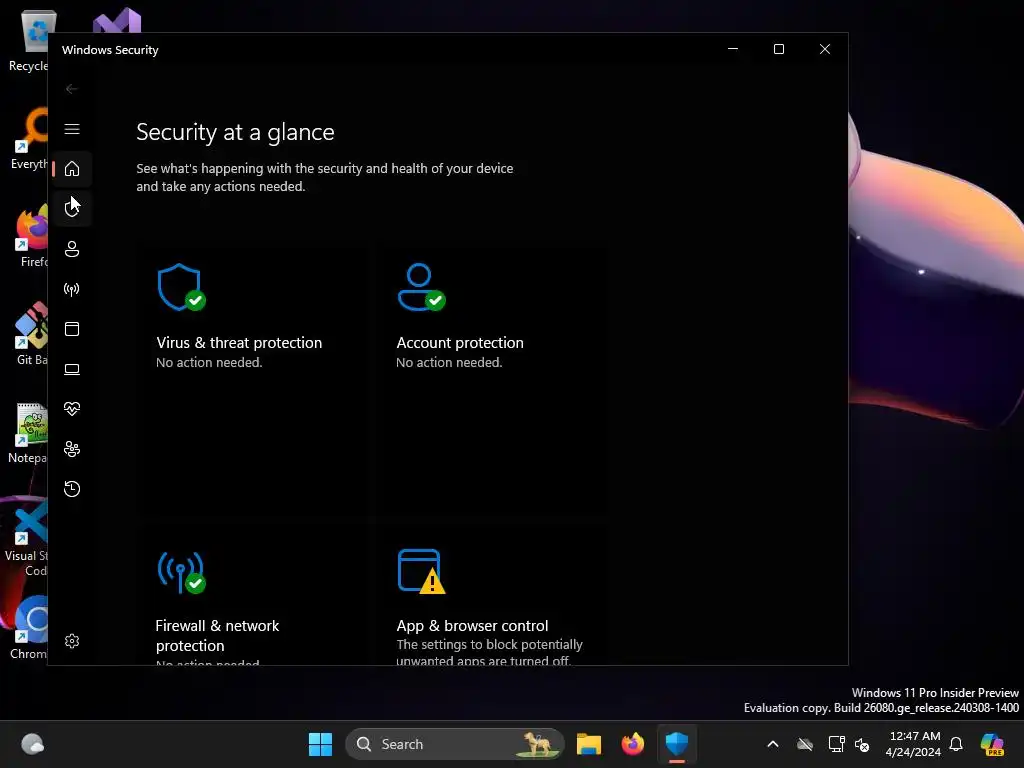Open the Account protection title
Screen dimensions: 1024x768
(460, 342)
